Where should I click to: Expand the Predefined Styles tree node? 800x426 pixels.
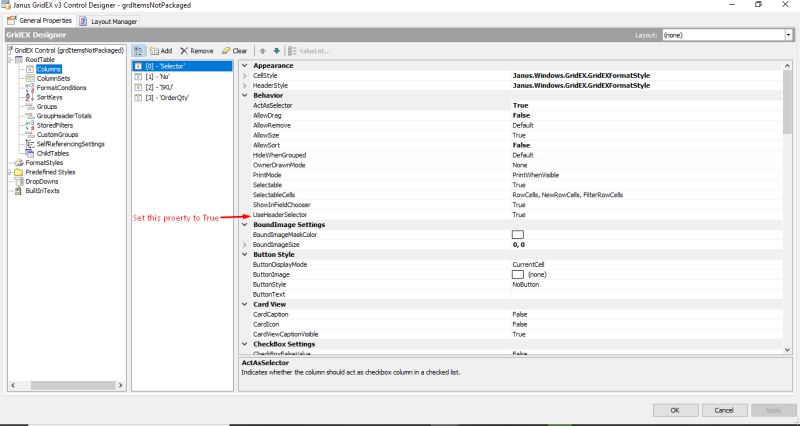pos(10,172)
